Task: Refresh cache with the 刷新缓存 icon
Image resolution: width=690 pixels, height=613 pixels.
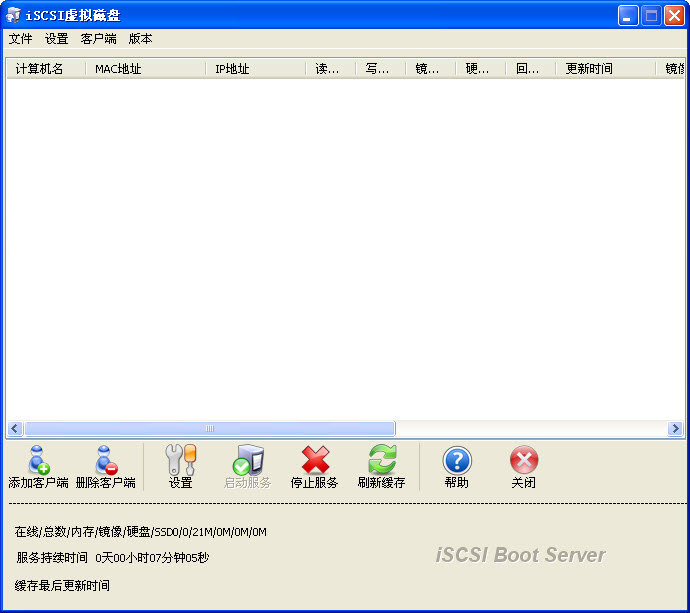Action: pos(381,466)
